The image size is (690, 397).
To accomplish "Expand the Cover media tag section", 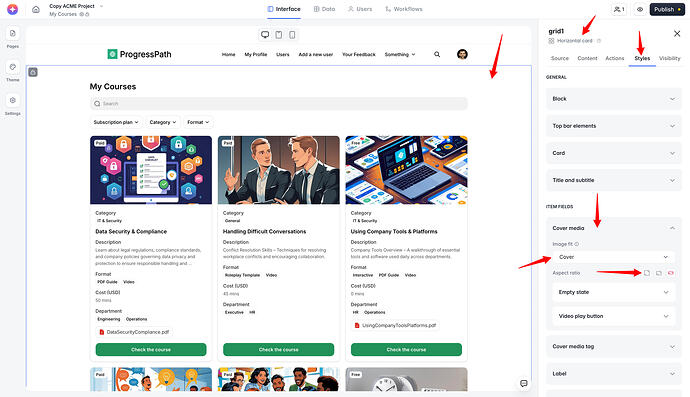I will point(613,347).
